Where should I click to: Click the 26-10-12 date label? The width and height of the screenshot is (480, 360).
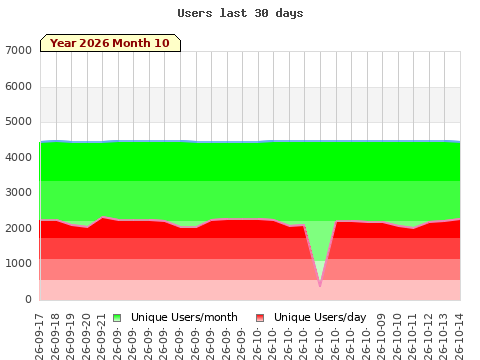[428, 336]
